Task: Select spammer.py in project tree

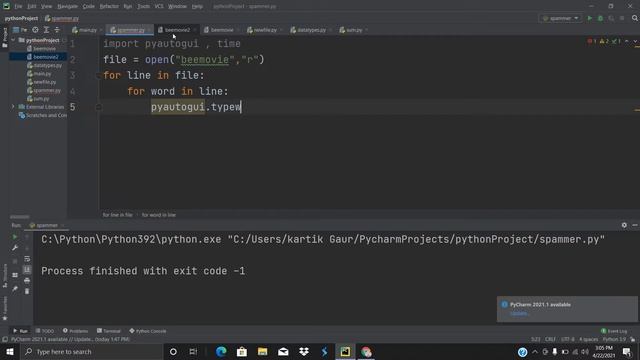Action: click(44, 90)
